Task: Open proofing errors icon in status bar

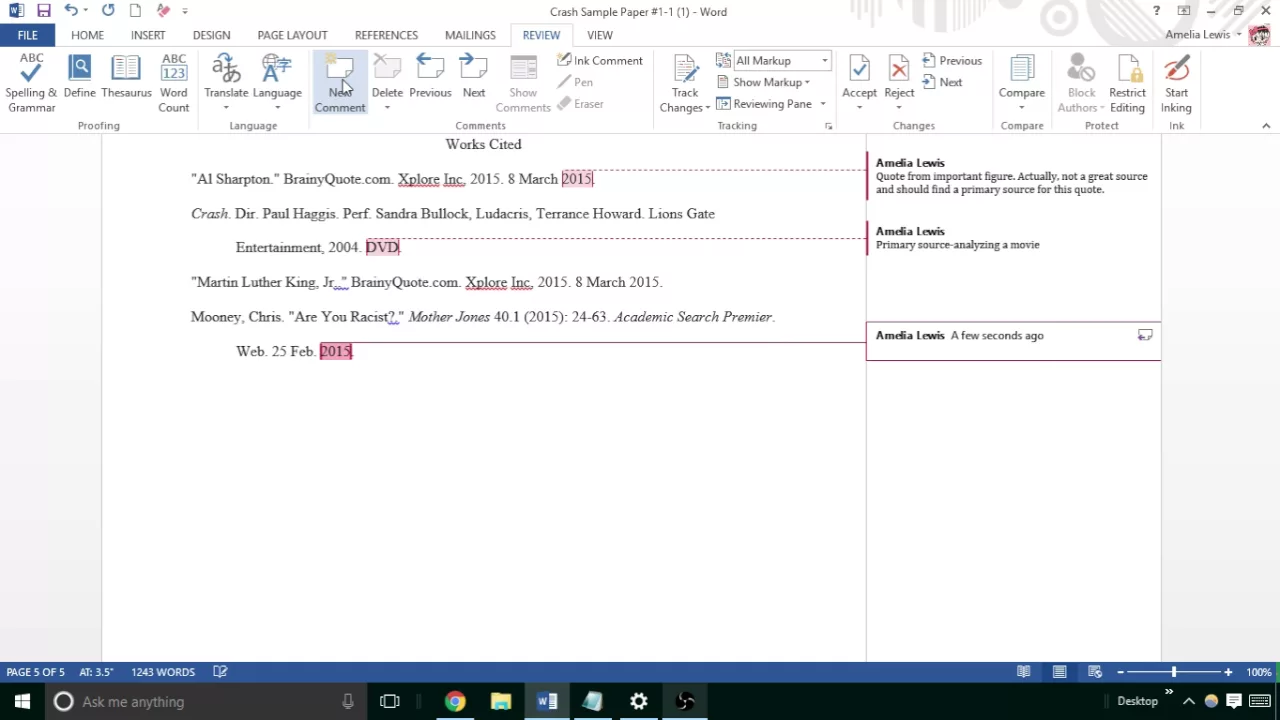Action: click(x=220, y=672)
